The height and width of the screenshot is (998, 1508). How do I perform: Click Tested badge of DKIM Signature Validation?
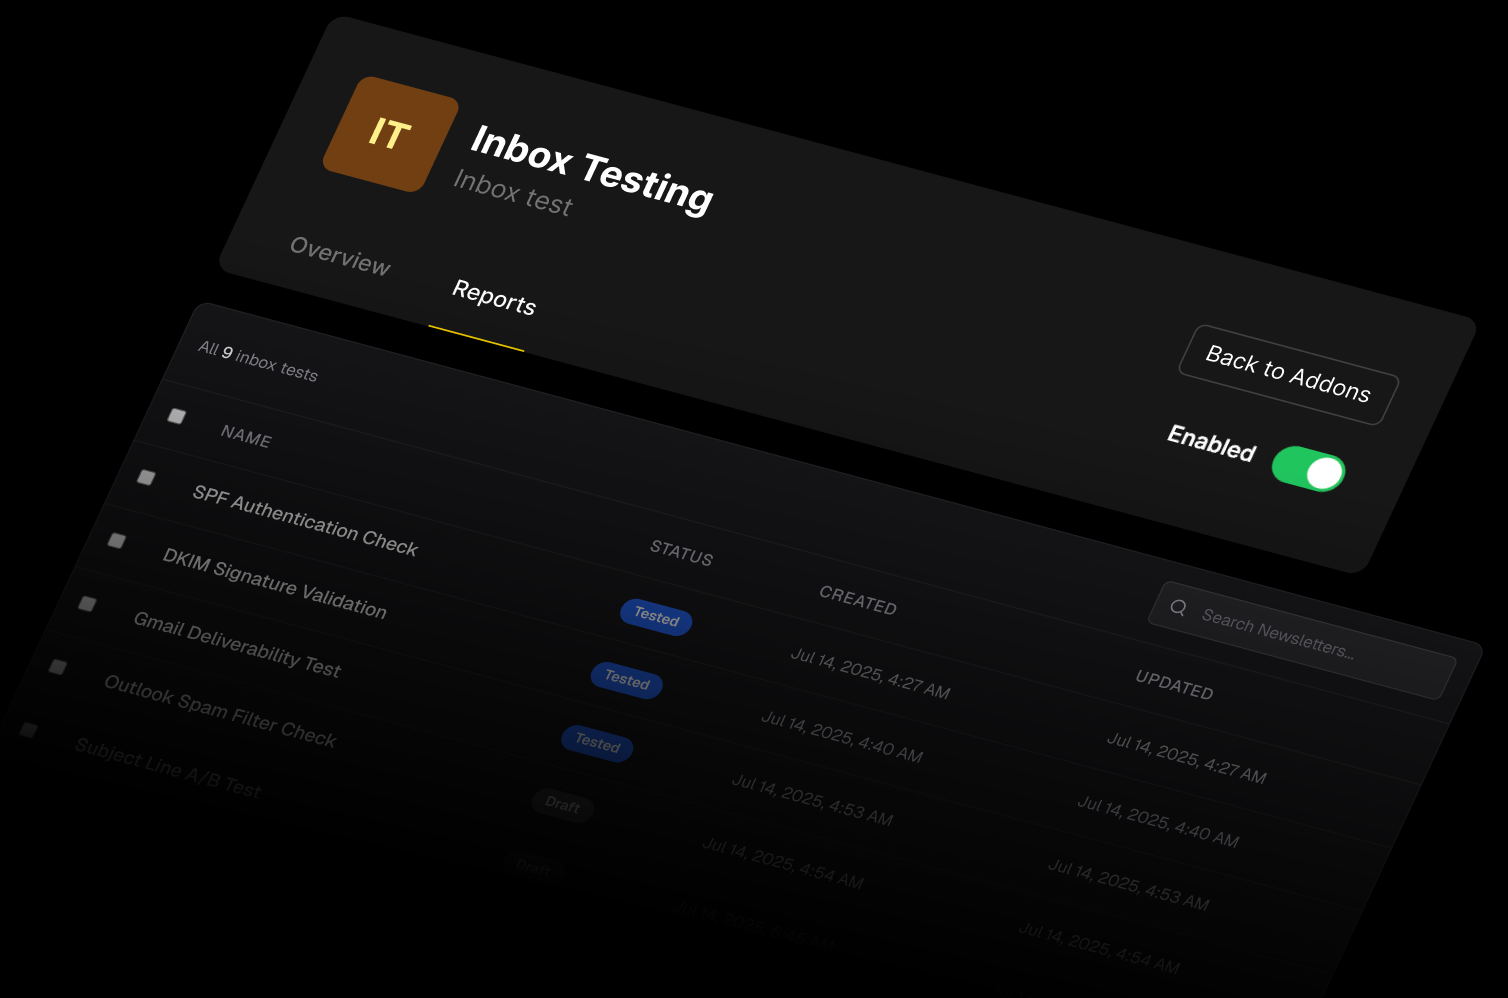pyautogui.click(x=627, y=681)
